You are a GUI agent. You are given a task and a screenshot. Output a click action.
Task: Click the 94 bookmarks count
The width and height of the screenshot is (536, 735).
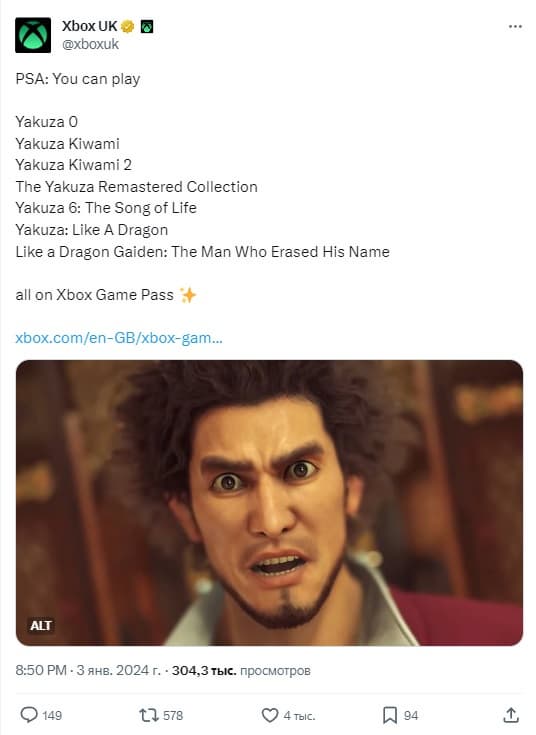(x=411, y=715)
